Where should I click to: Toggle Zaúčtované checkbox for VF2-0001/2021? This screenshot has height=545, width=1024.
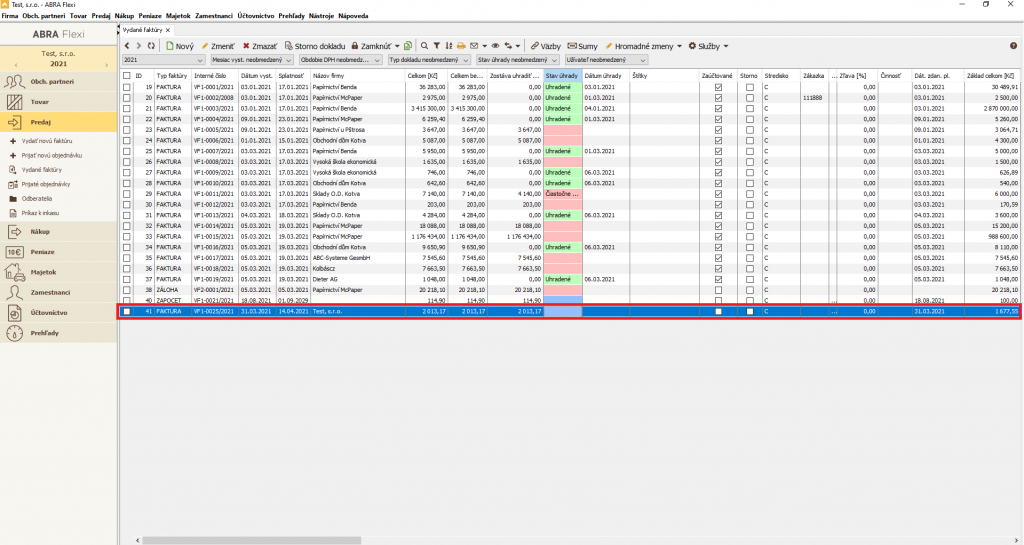tap(718, 290)
